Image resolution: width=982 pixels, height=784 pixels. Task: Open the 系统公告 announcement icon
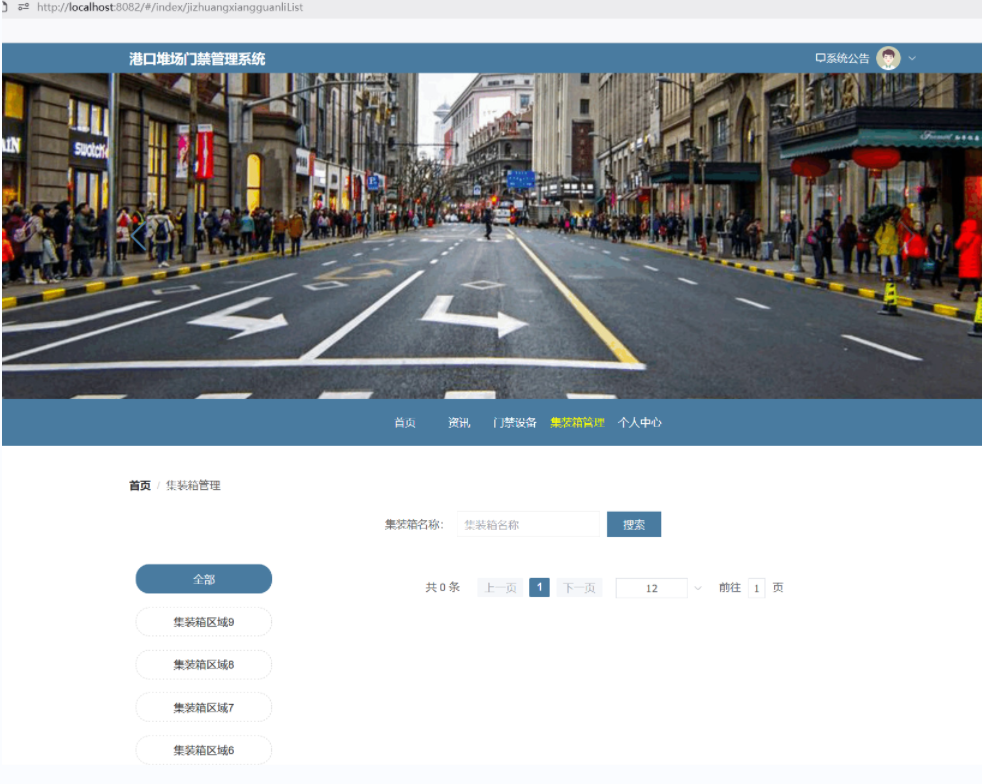[821, 58]
